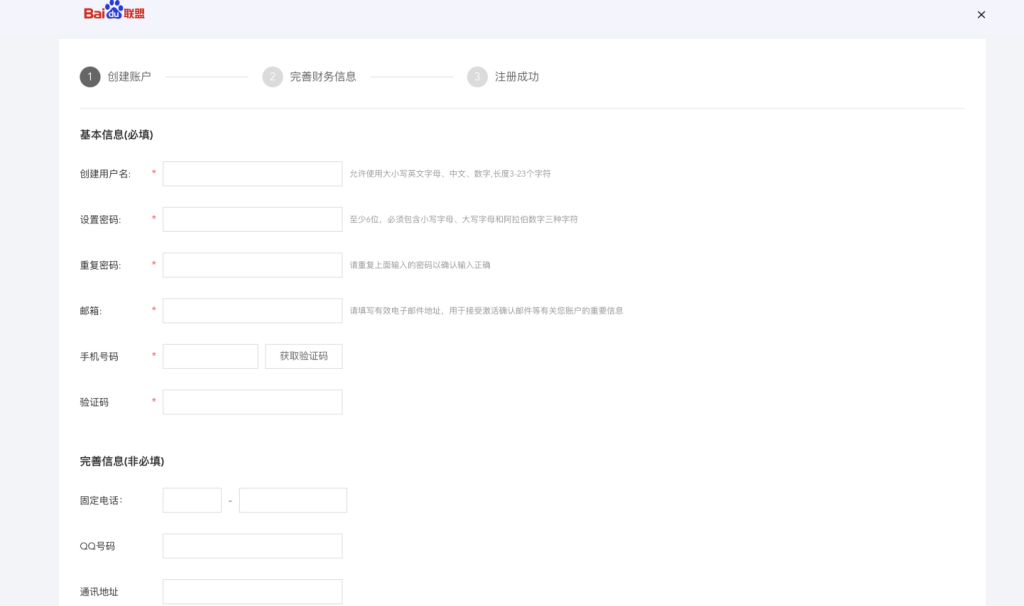
Task: Focus the QQ号码 input field
Action: [252, 546]
